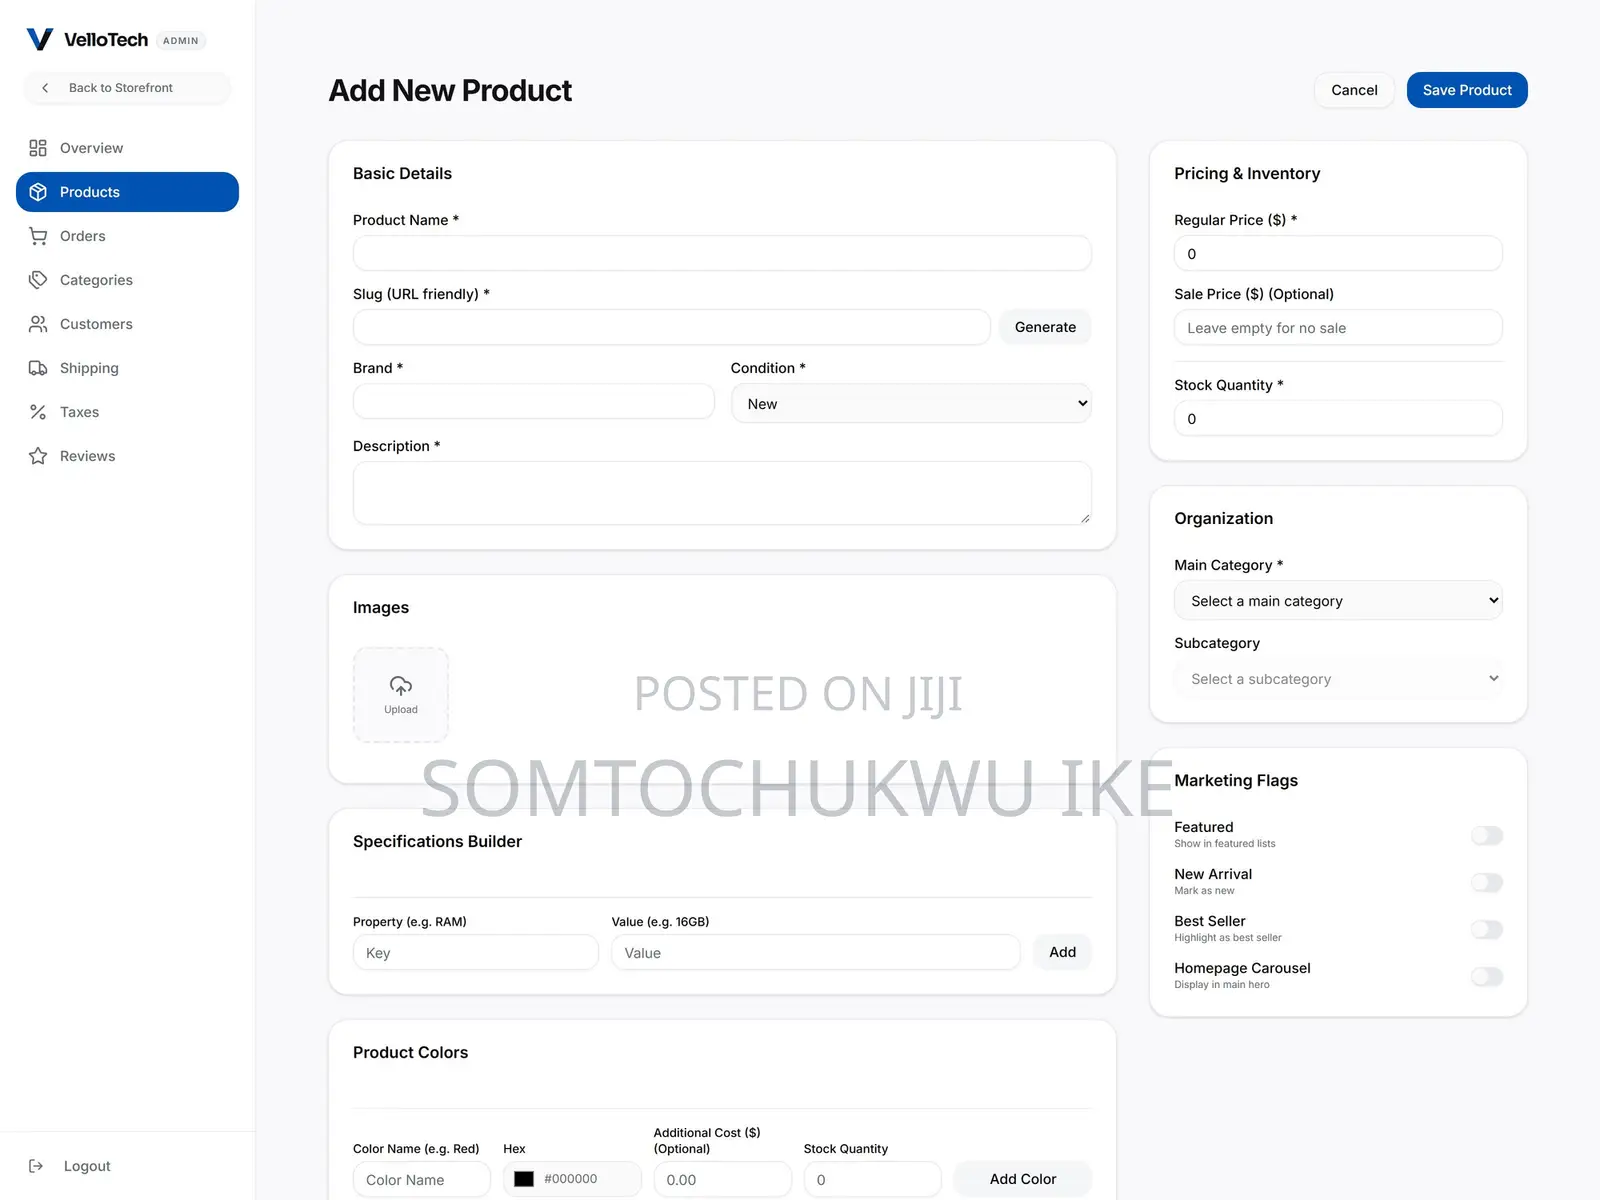1600x1200 pixels.
Task: Click the black Hex color swatch
Action: pos(524,1179)
